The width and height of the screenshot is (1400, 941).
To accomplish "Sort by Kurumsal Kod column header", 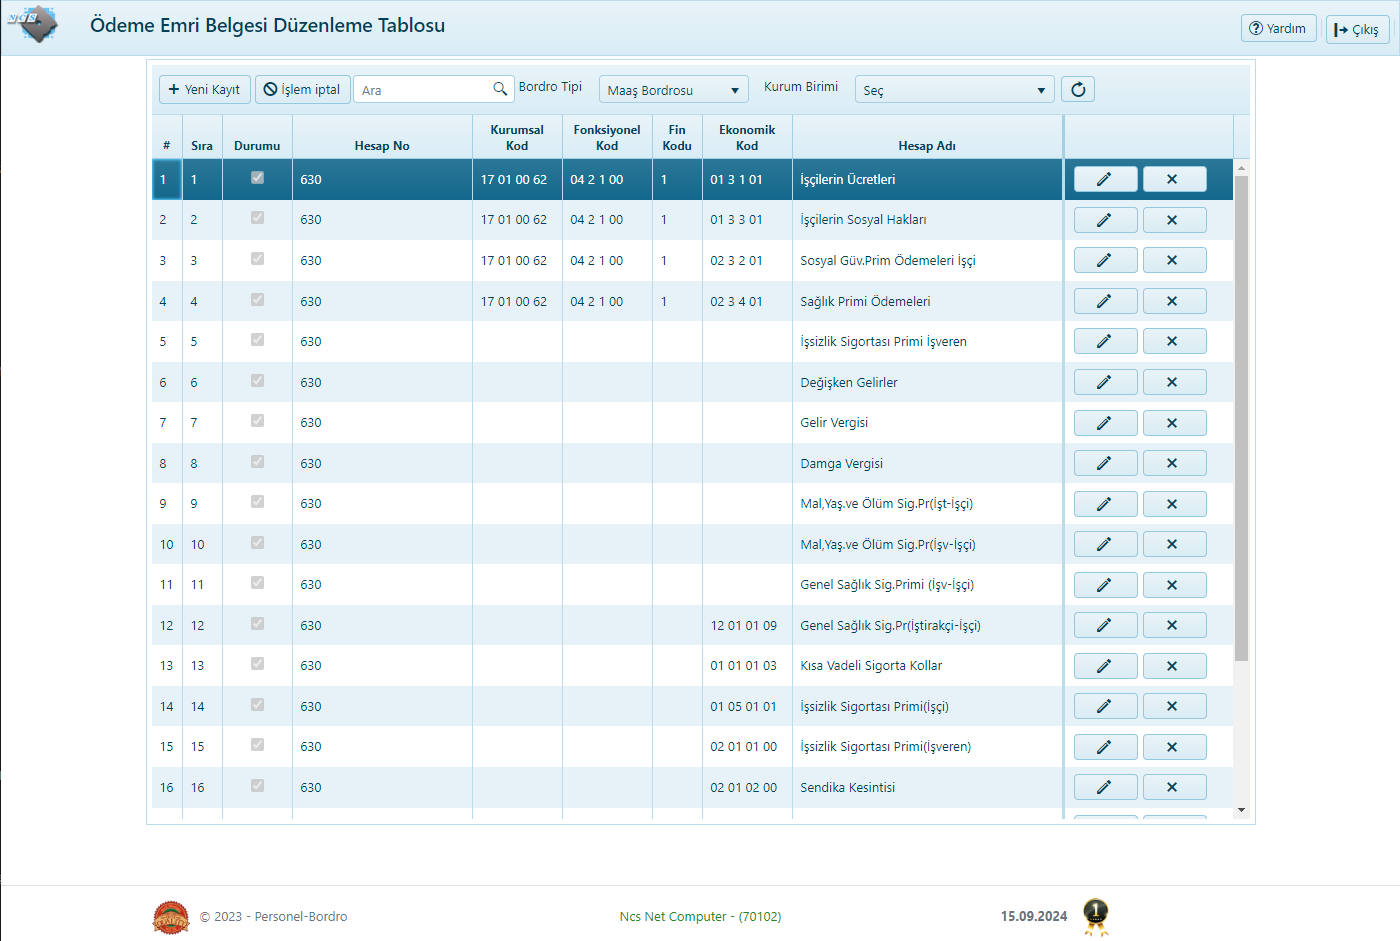I will click(x=517, y=138).
